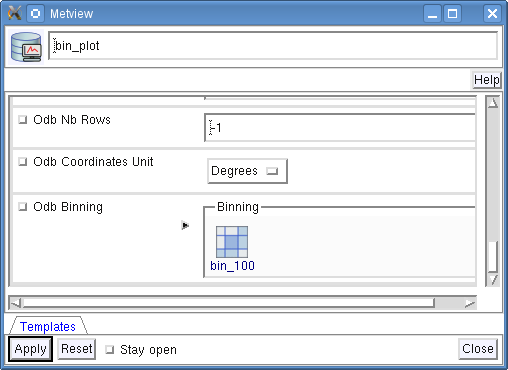Click the bin_plot name field
Viewport: 508px width, 370px height.
click(273, 46)
